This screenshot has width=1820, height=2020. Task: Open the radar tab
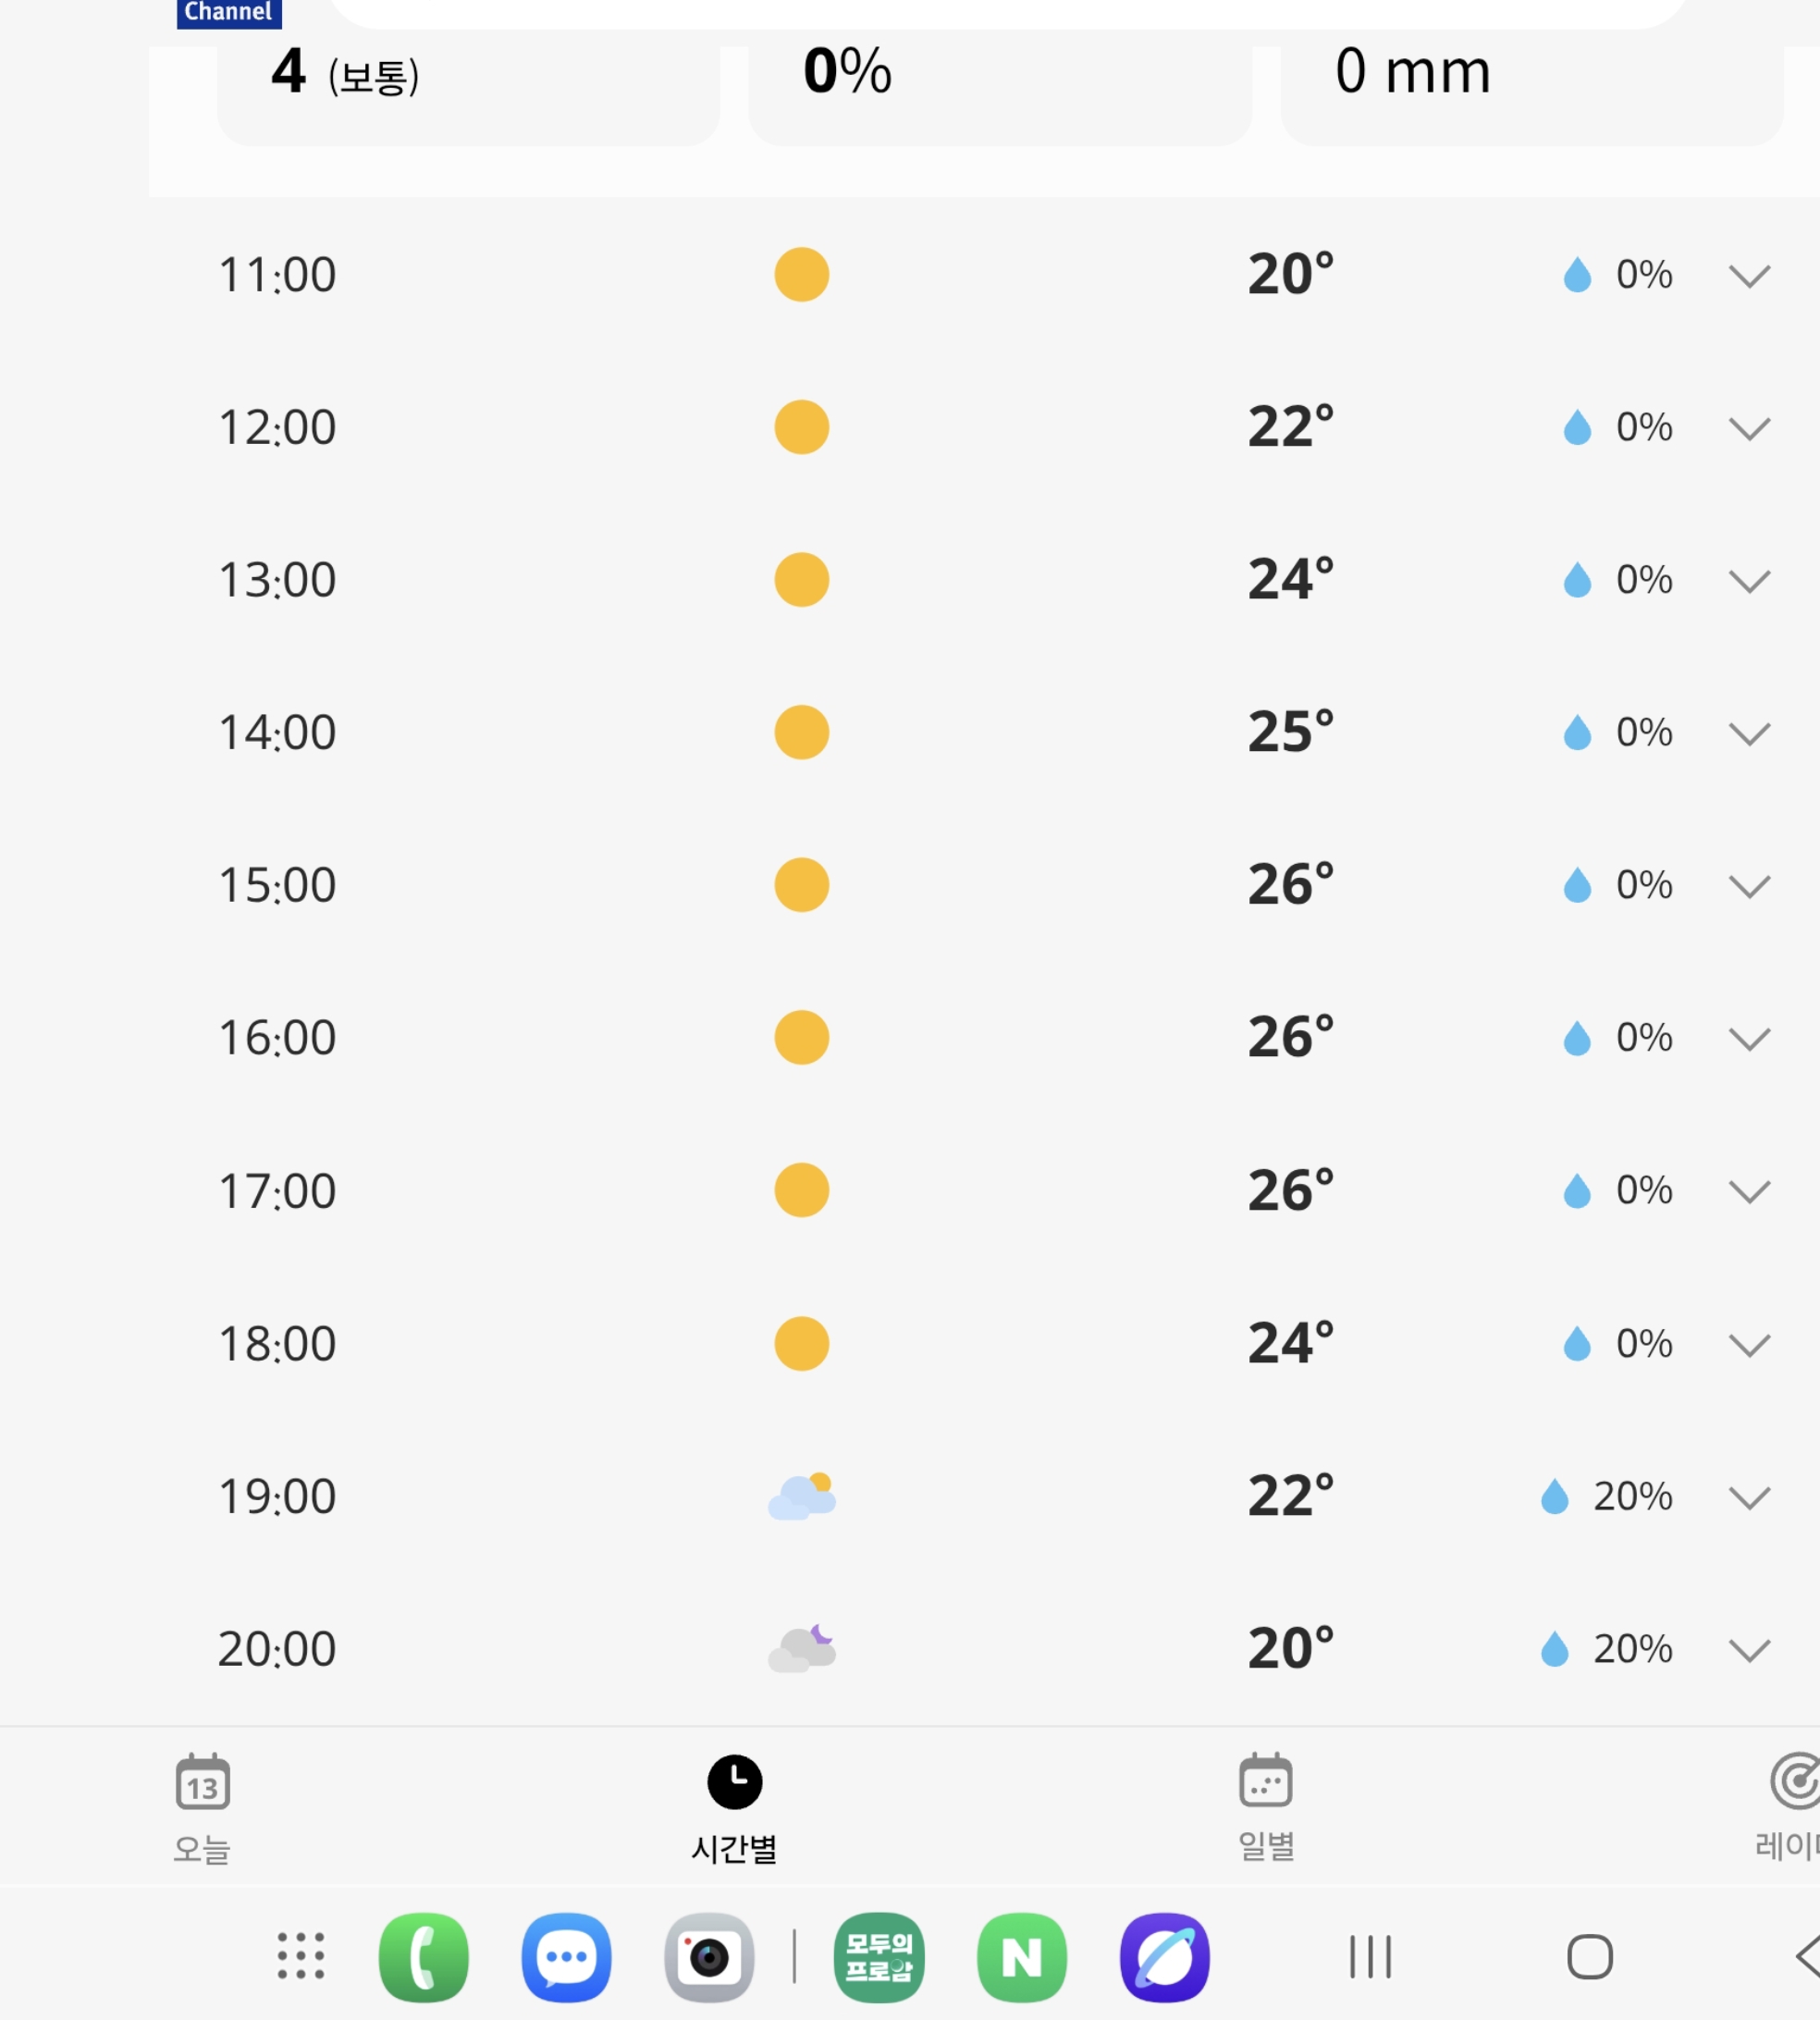pyautogui.click(x=1792, y=1807)
